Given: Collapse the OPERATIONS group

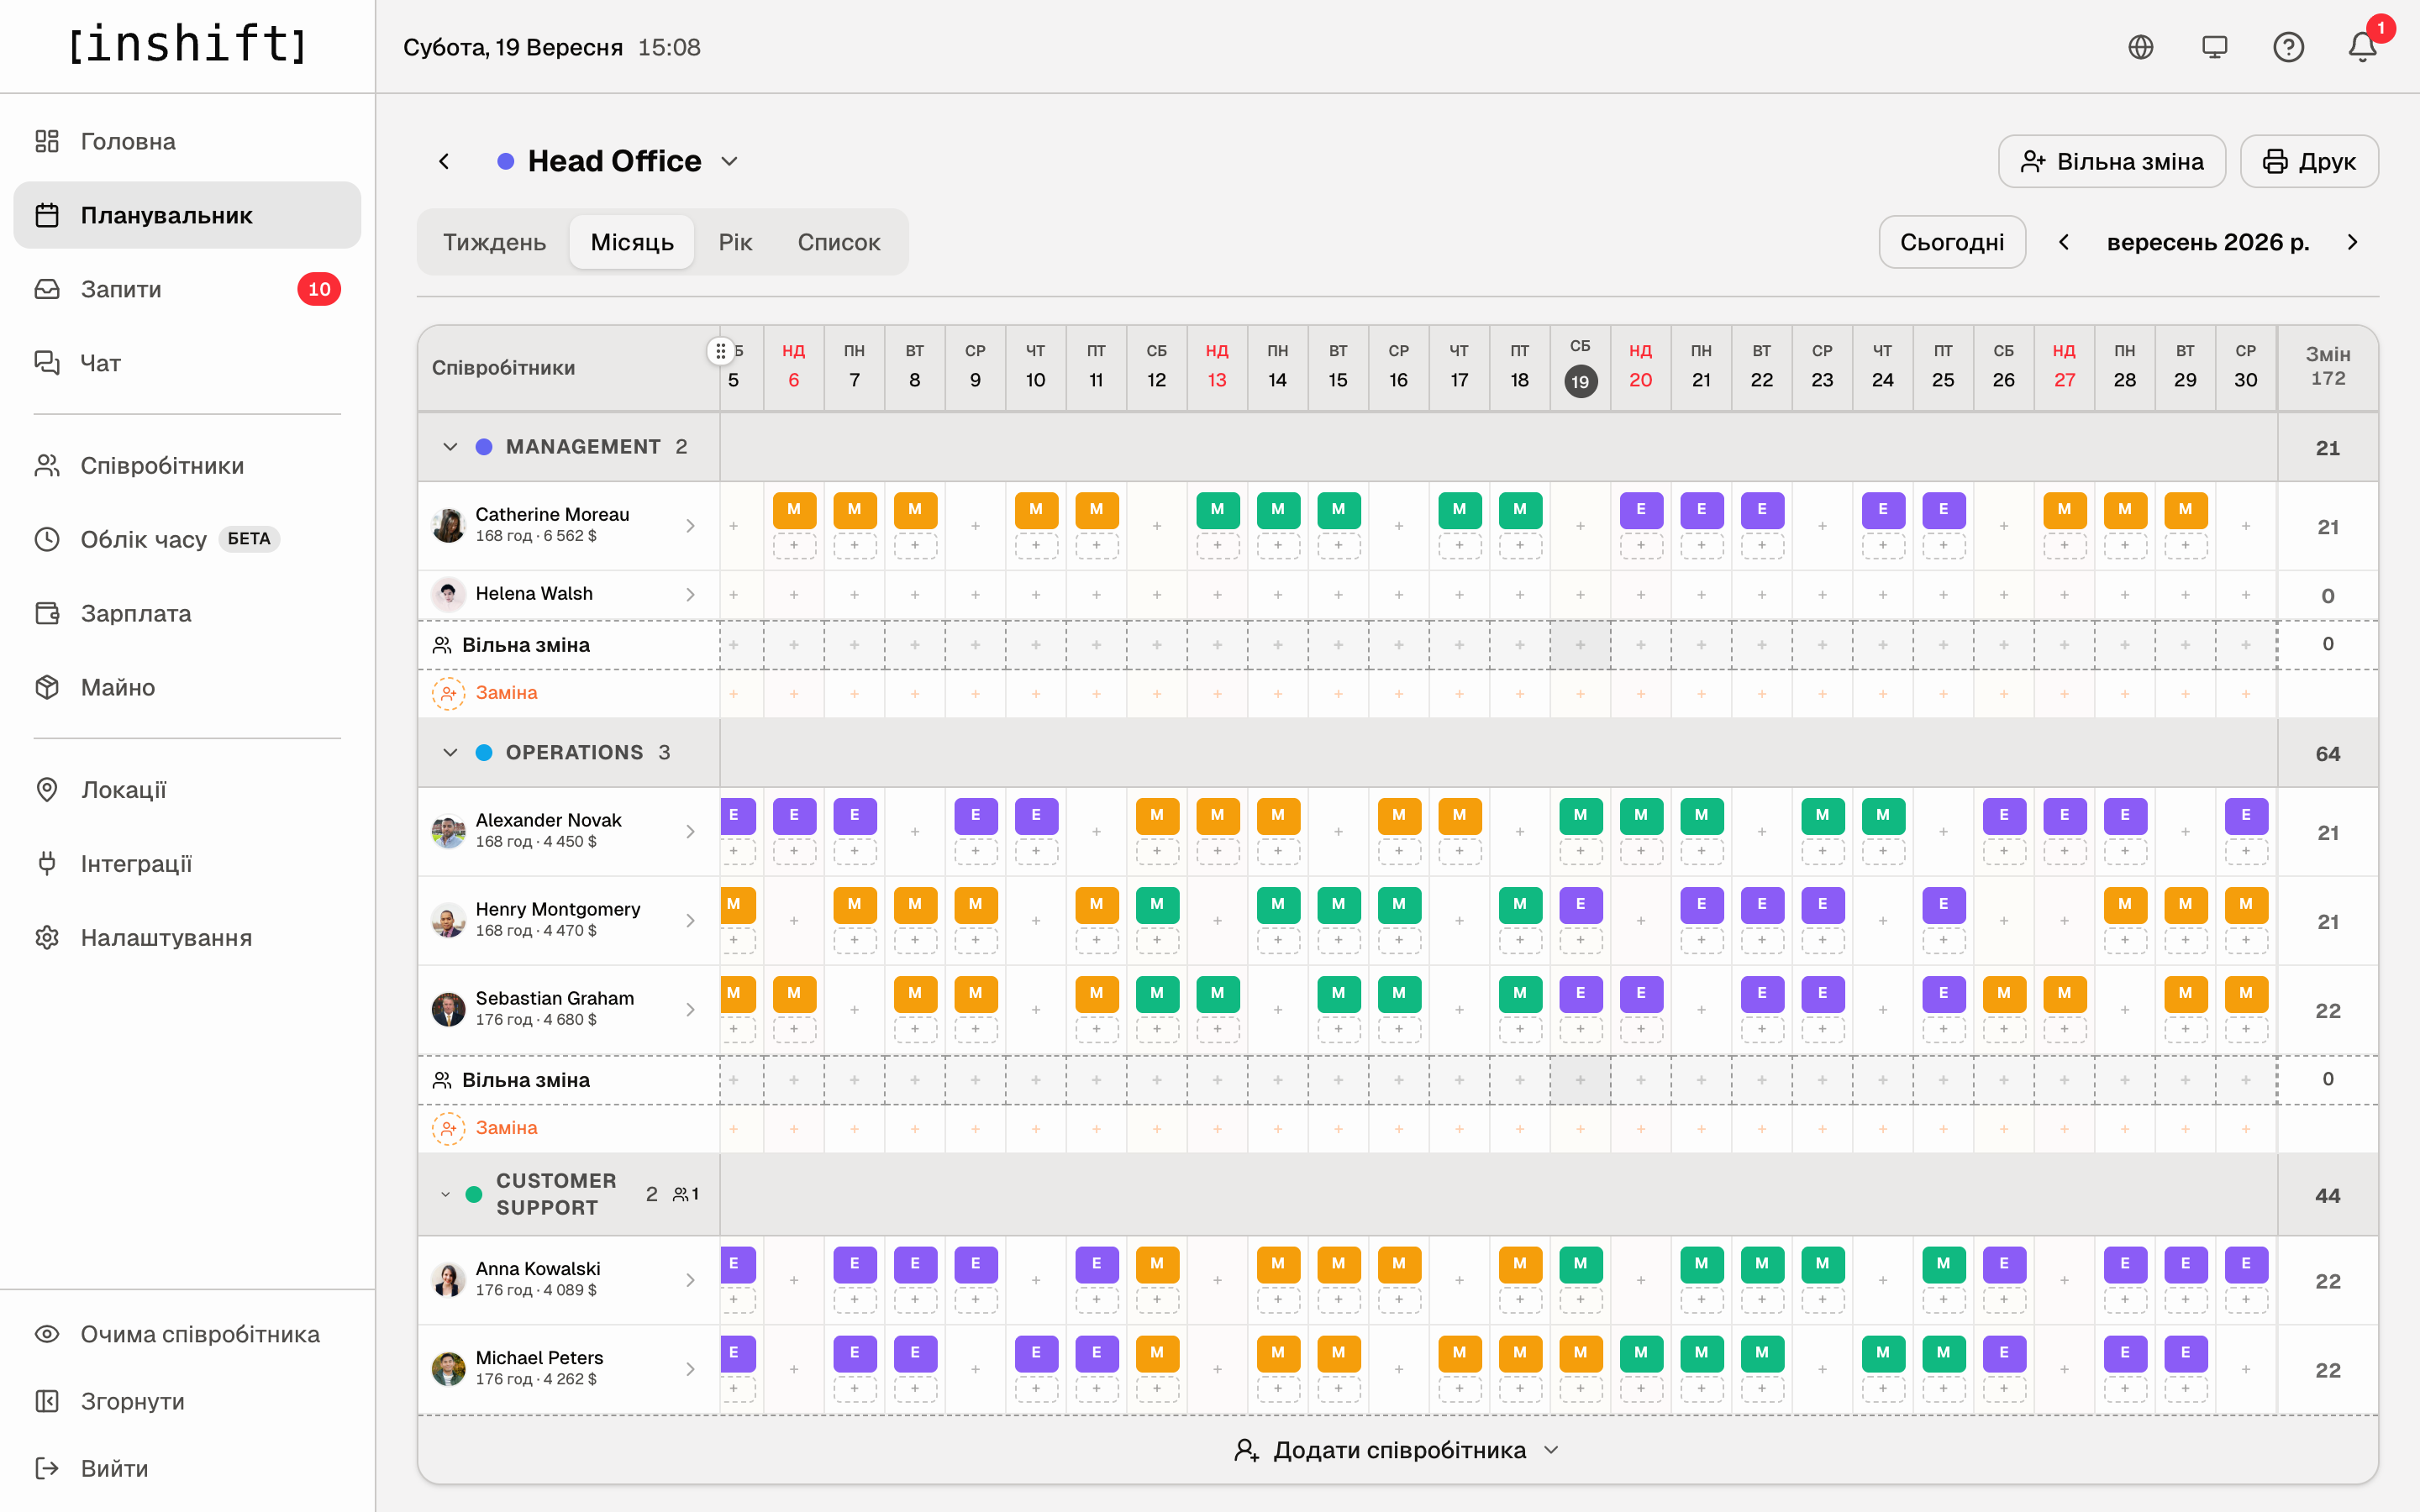Looking at the screenshot, I should (450, 752).
